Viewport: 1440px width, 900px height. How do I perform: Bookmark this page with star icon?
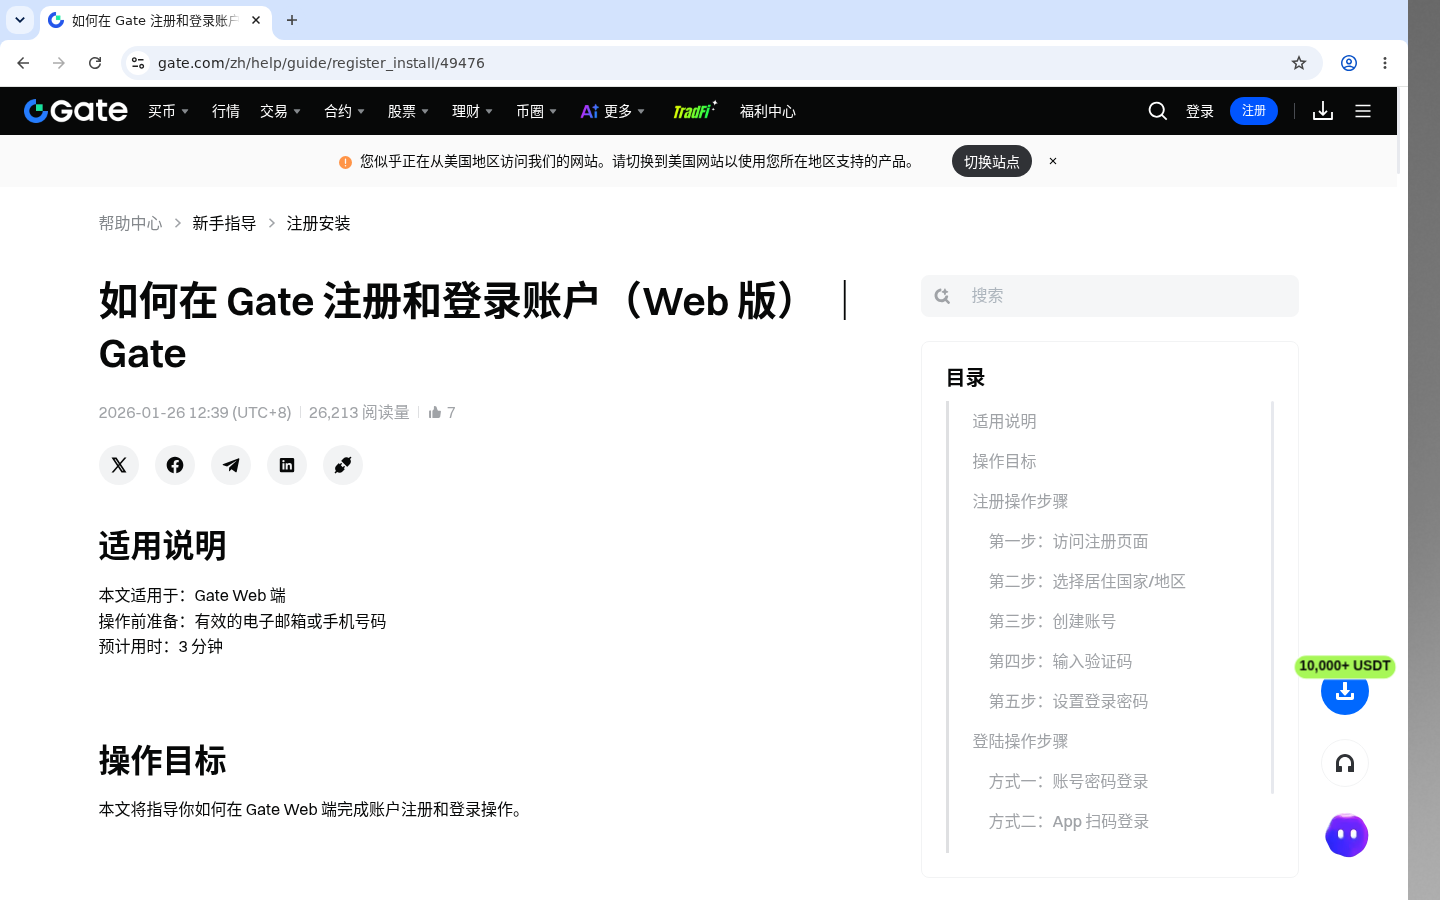click(1299, 63)
